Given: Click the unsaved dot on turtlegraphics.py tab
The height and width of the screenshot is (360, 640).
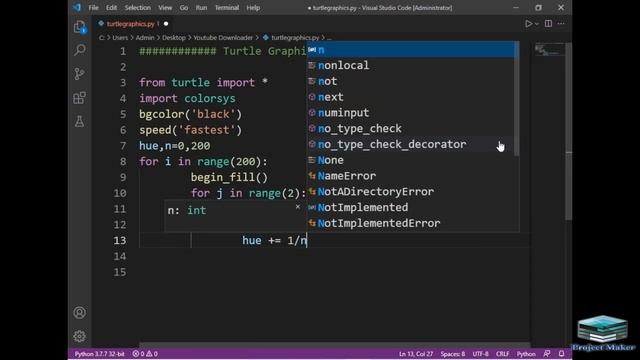Looking at the screenshot, I should click(x=166, y=24).
